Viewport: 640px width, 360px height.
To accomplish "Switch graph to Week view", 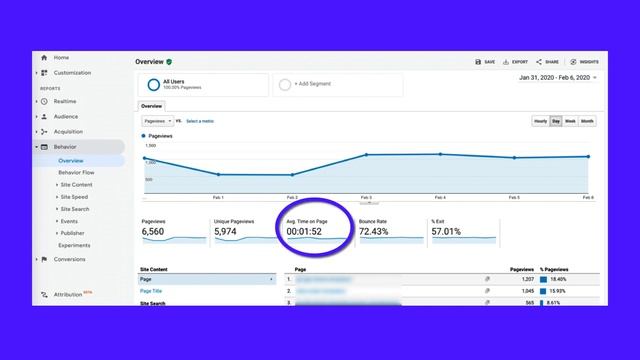I will coord(570,121).
